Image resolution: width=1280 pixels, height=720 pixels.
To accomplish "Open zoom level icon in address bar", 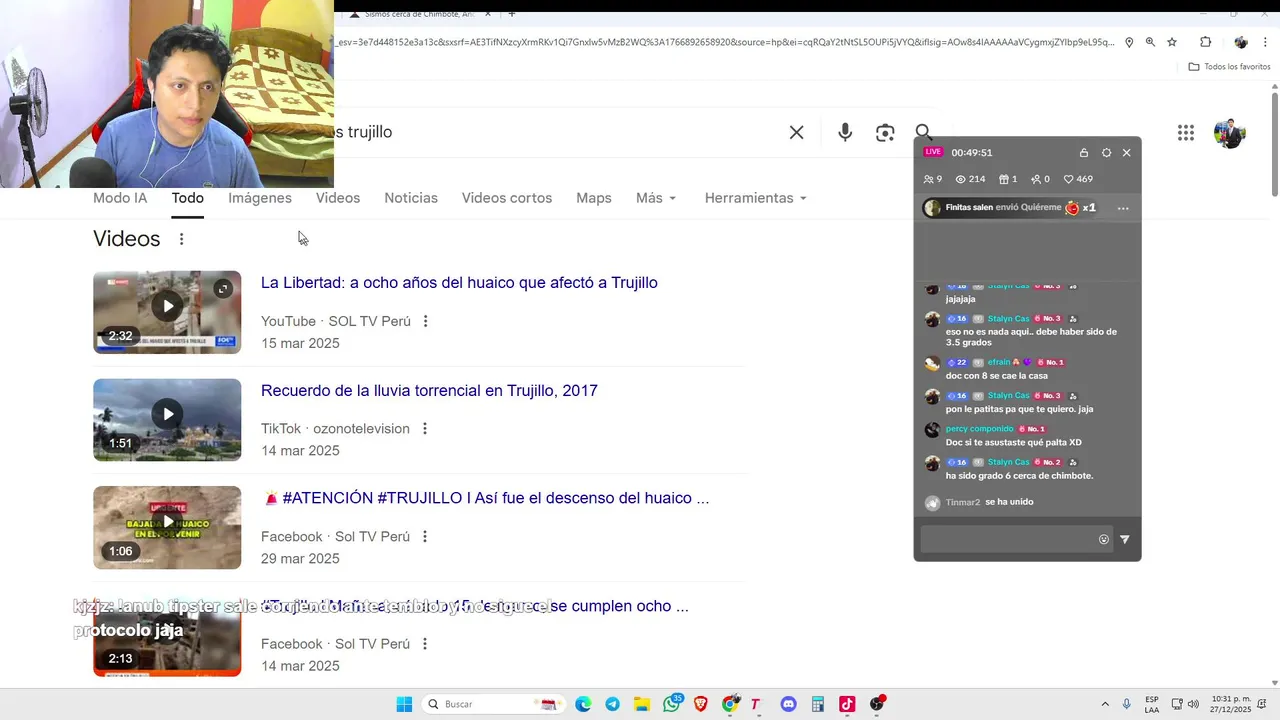I will pos(1150,42).
